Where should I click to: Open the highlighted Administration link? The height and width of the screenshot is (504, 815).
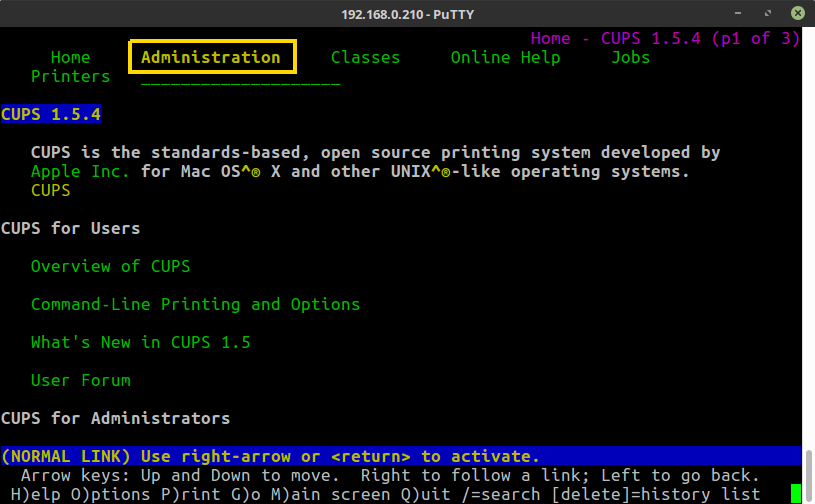[x=211, y=57]
